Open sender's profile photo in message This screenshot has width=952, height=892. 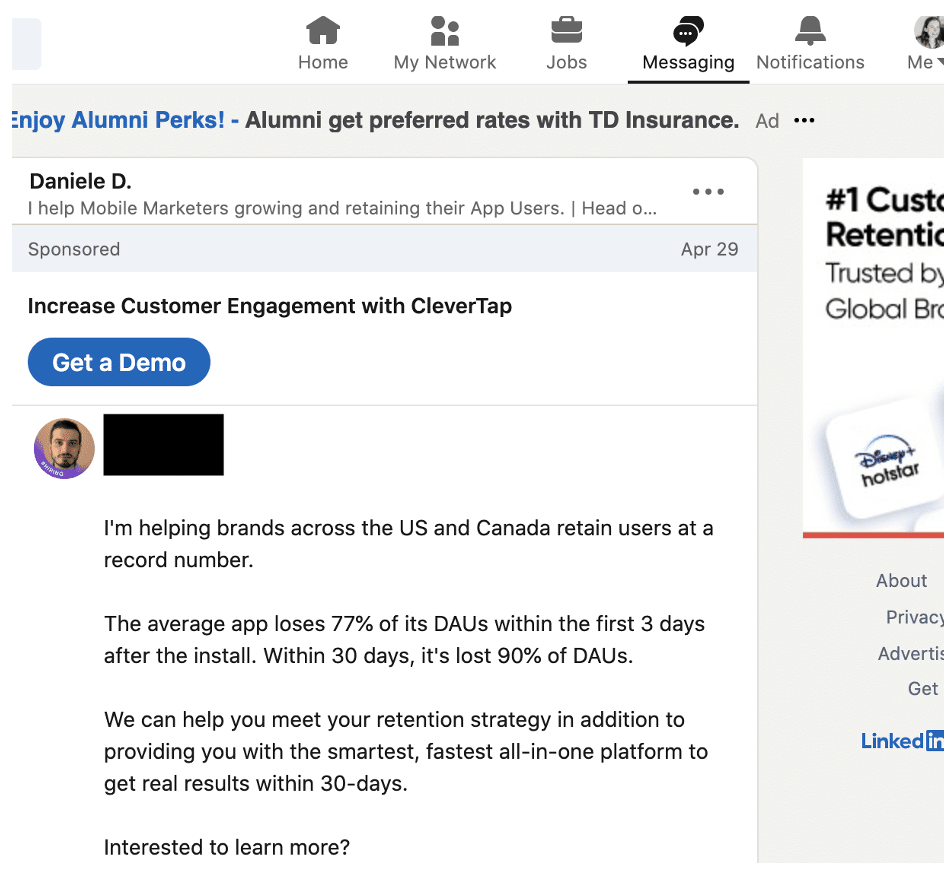tap(64, 448)
